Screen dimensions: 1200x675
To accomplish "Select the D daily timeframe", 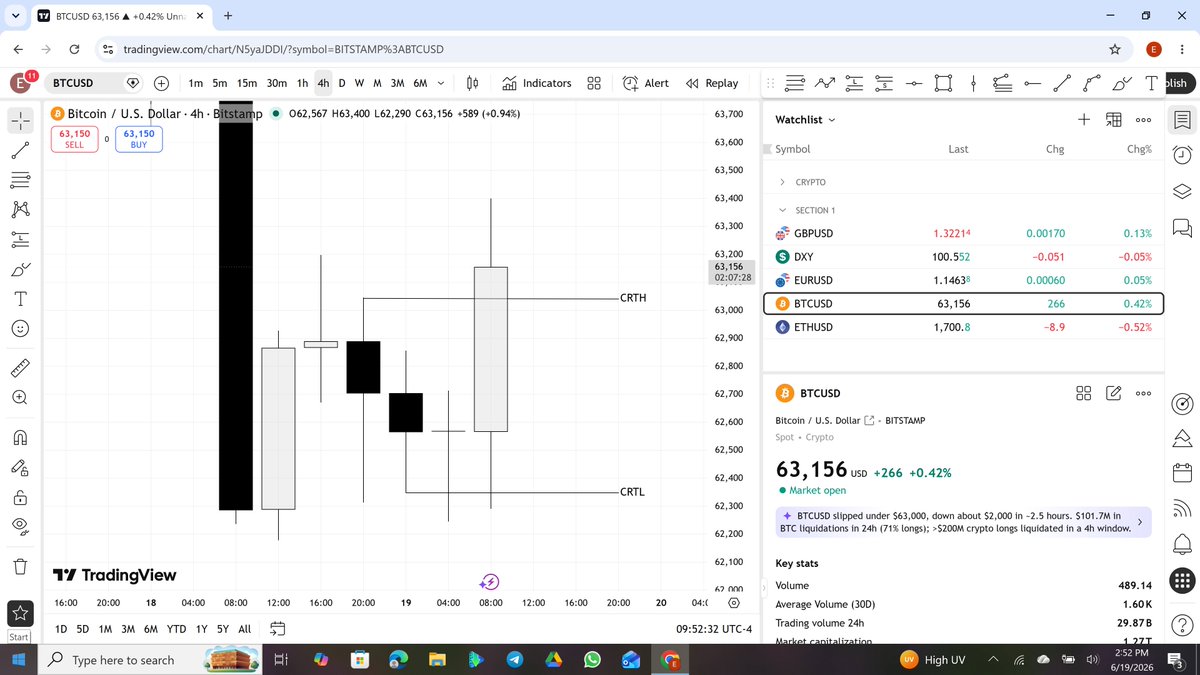I will click(x=342, y=83).
